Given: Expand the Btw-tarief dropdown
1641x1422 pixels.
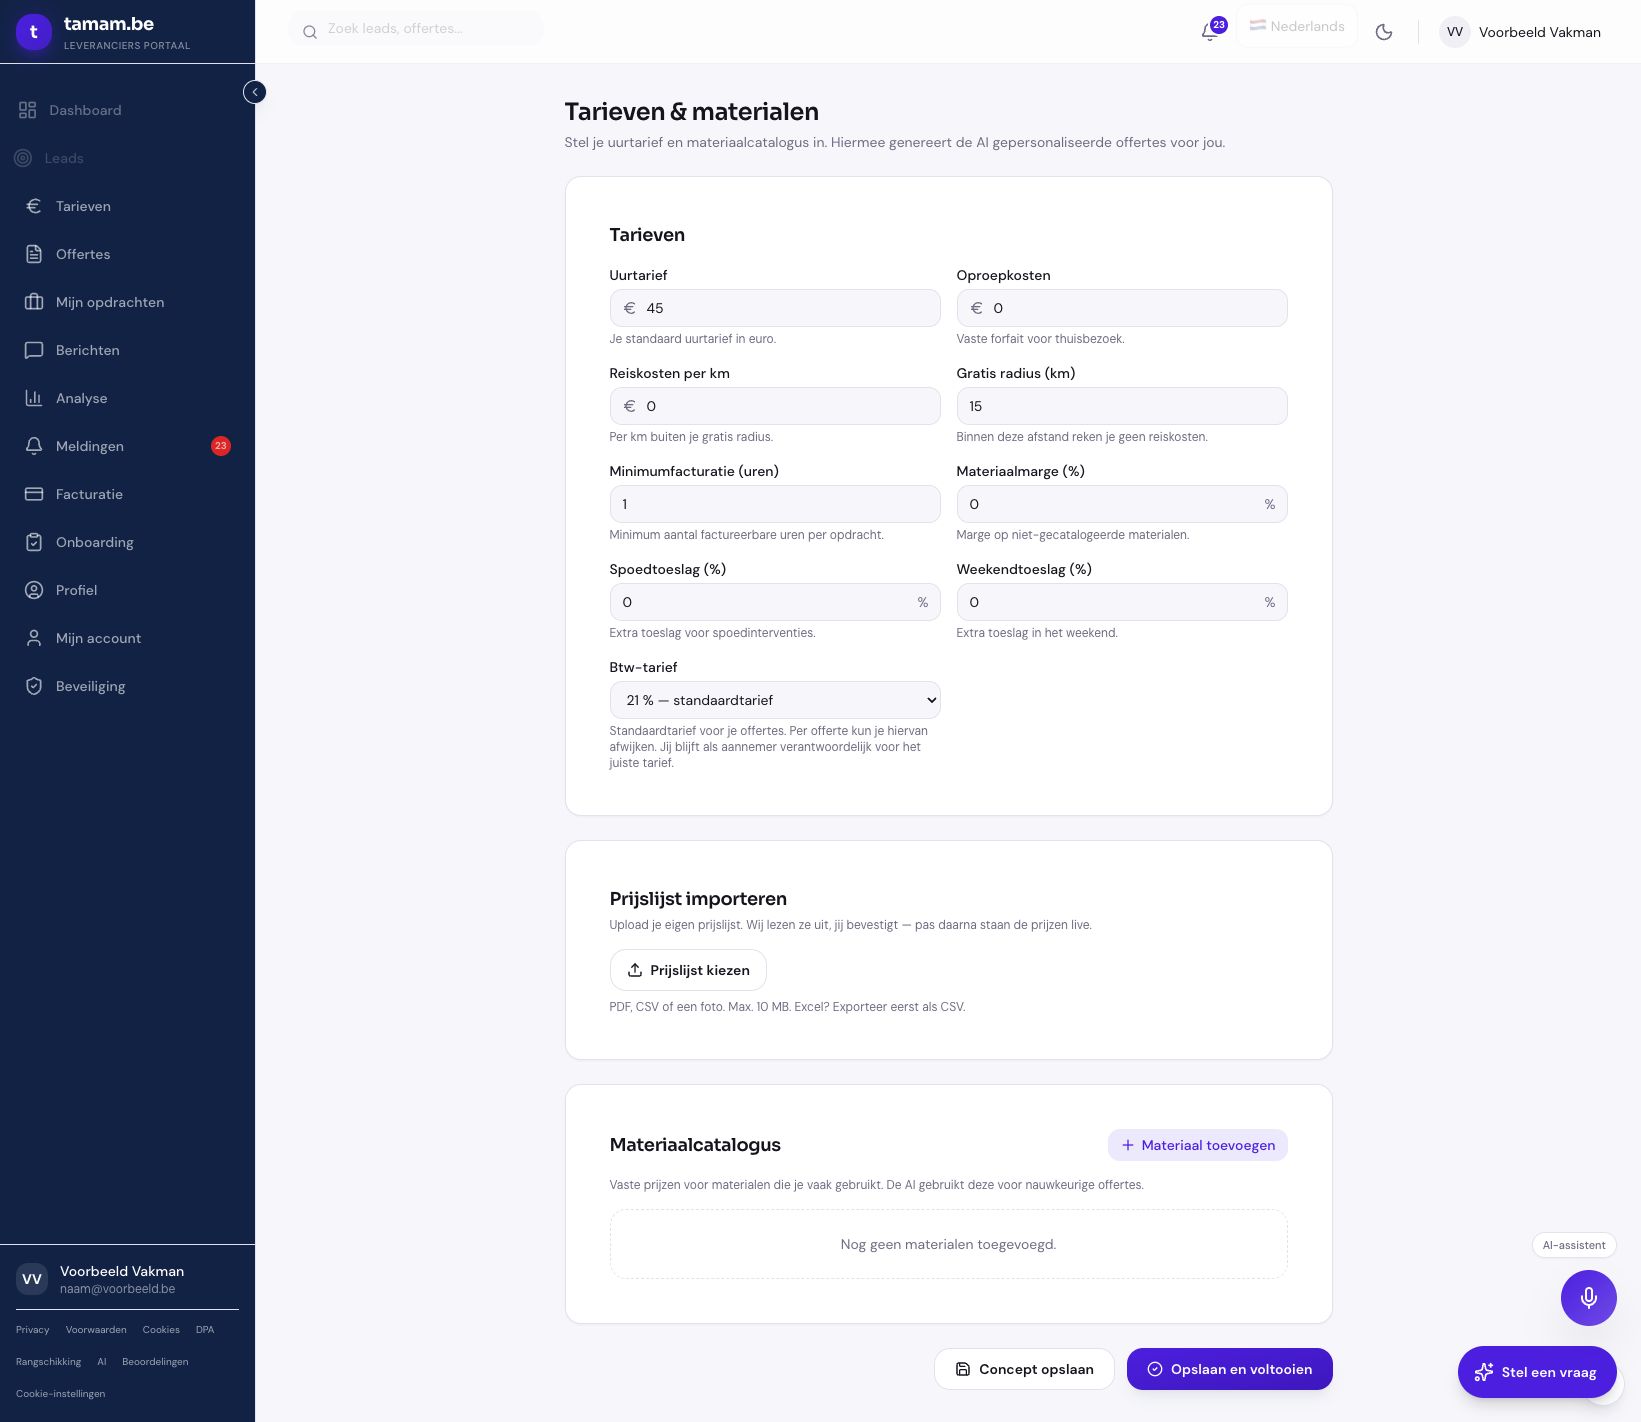Looking at the screenshot, I should tap(775, 700).
